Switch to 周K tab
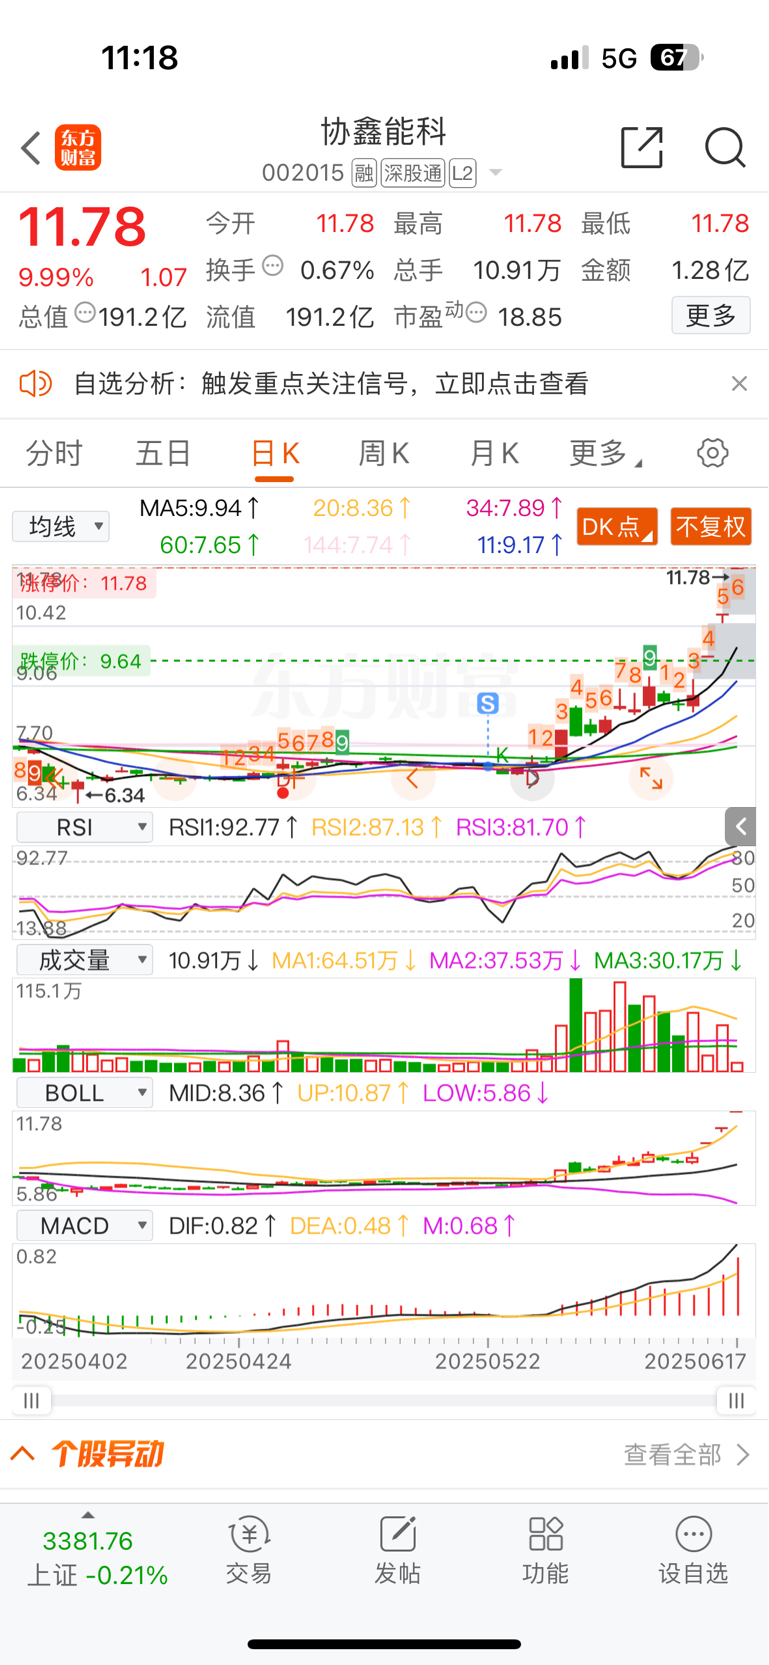Image resolution: width=769 pixels, height=1665 pixels. click(x=383, y=454)
